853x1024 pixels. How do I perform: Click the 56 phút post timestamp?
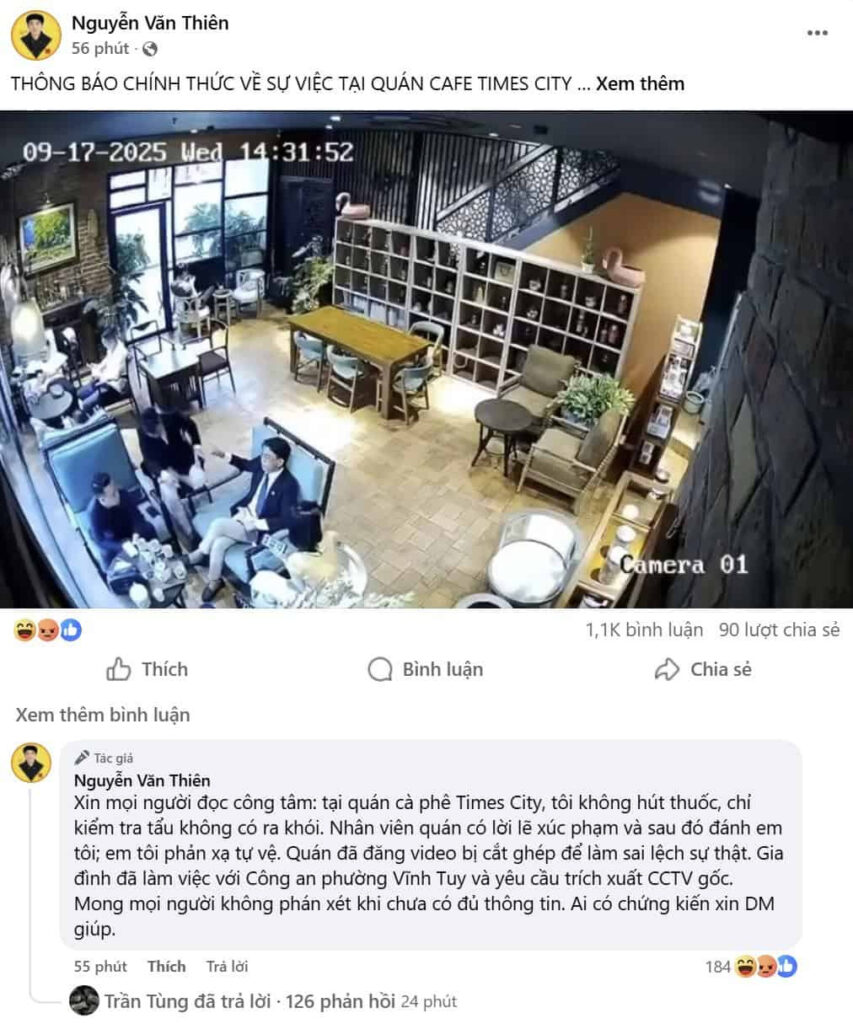point(100,48)
